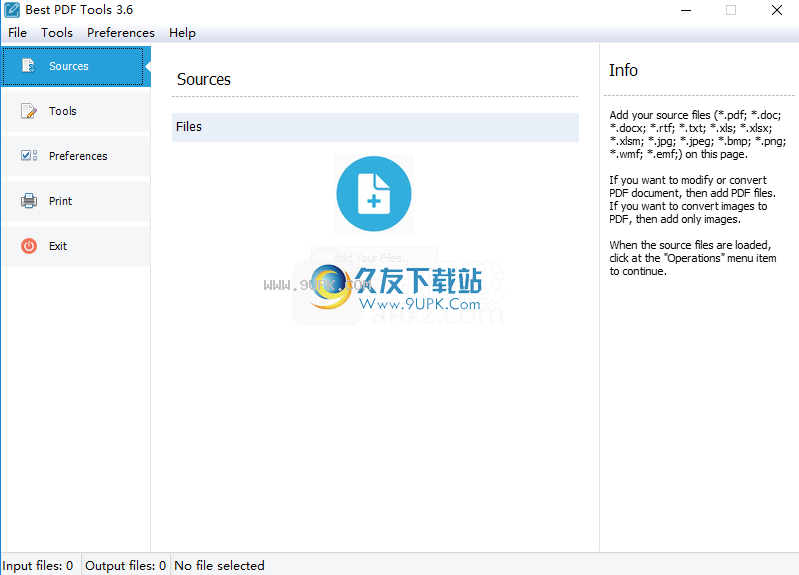Click the 'Input files: 0' status entry

[x=38, y=566]
